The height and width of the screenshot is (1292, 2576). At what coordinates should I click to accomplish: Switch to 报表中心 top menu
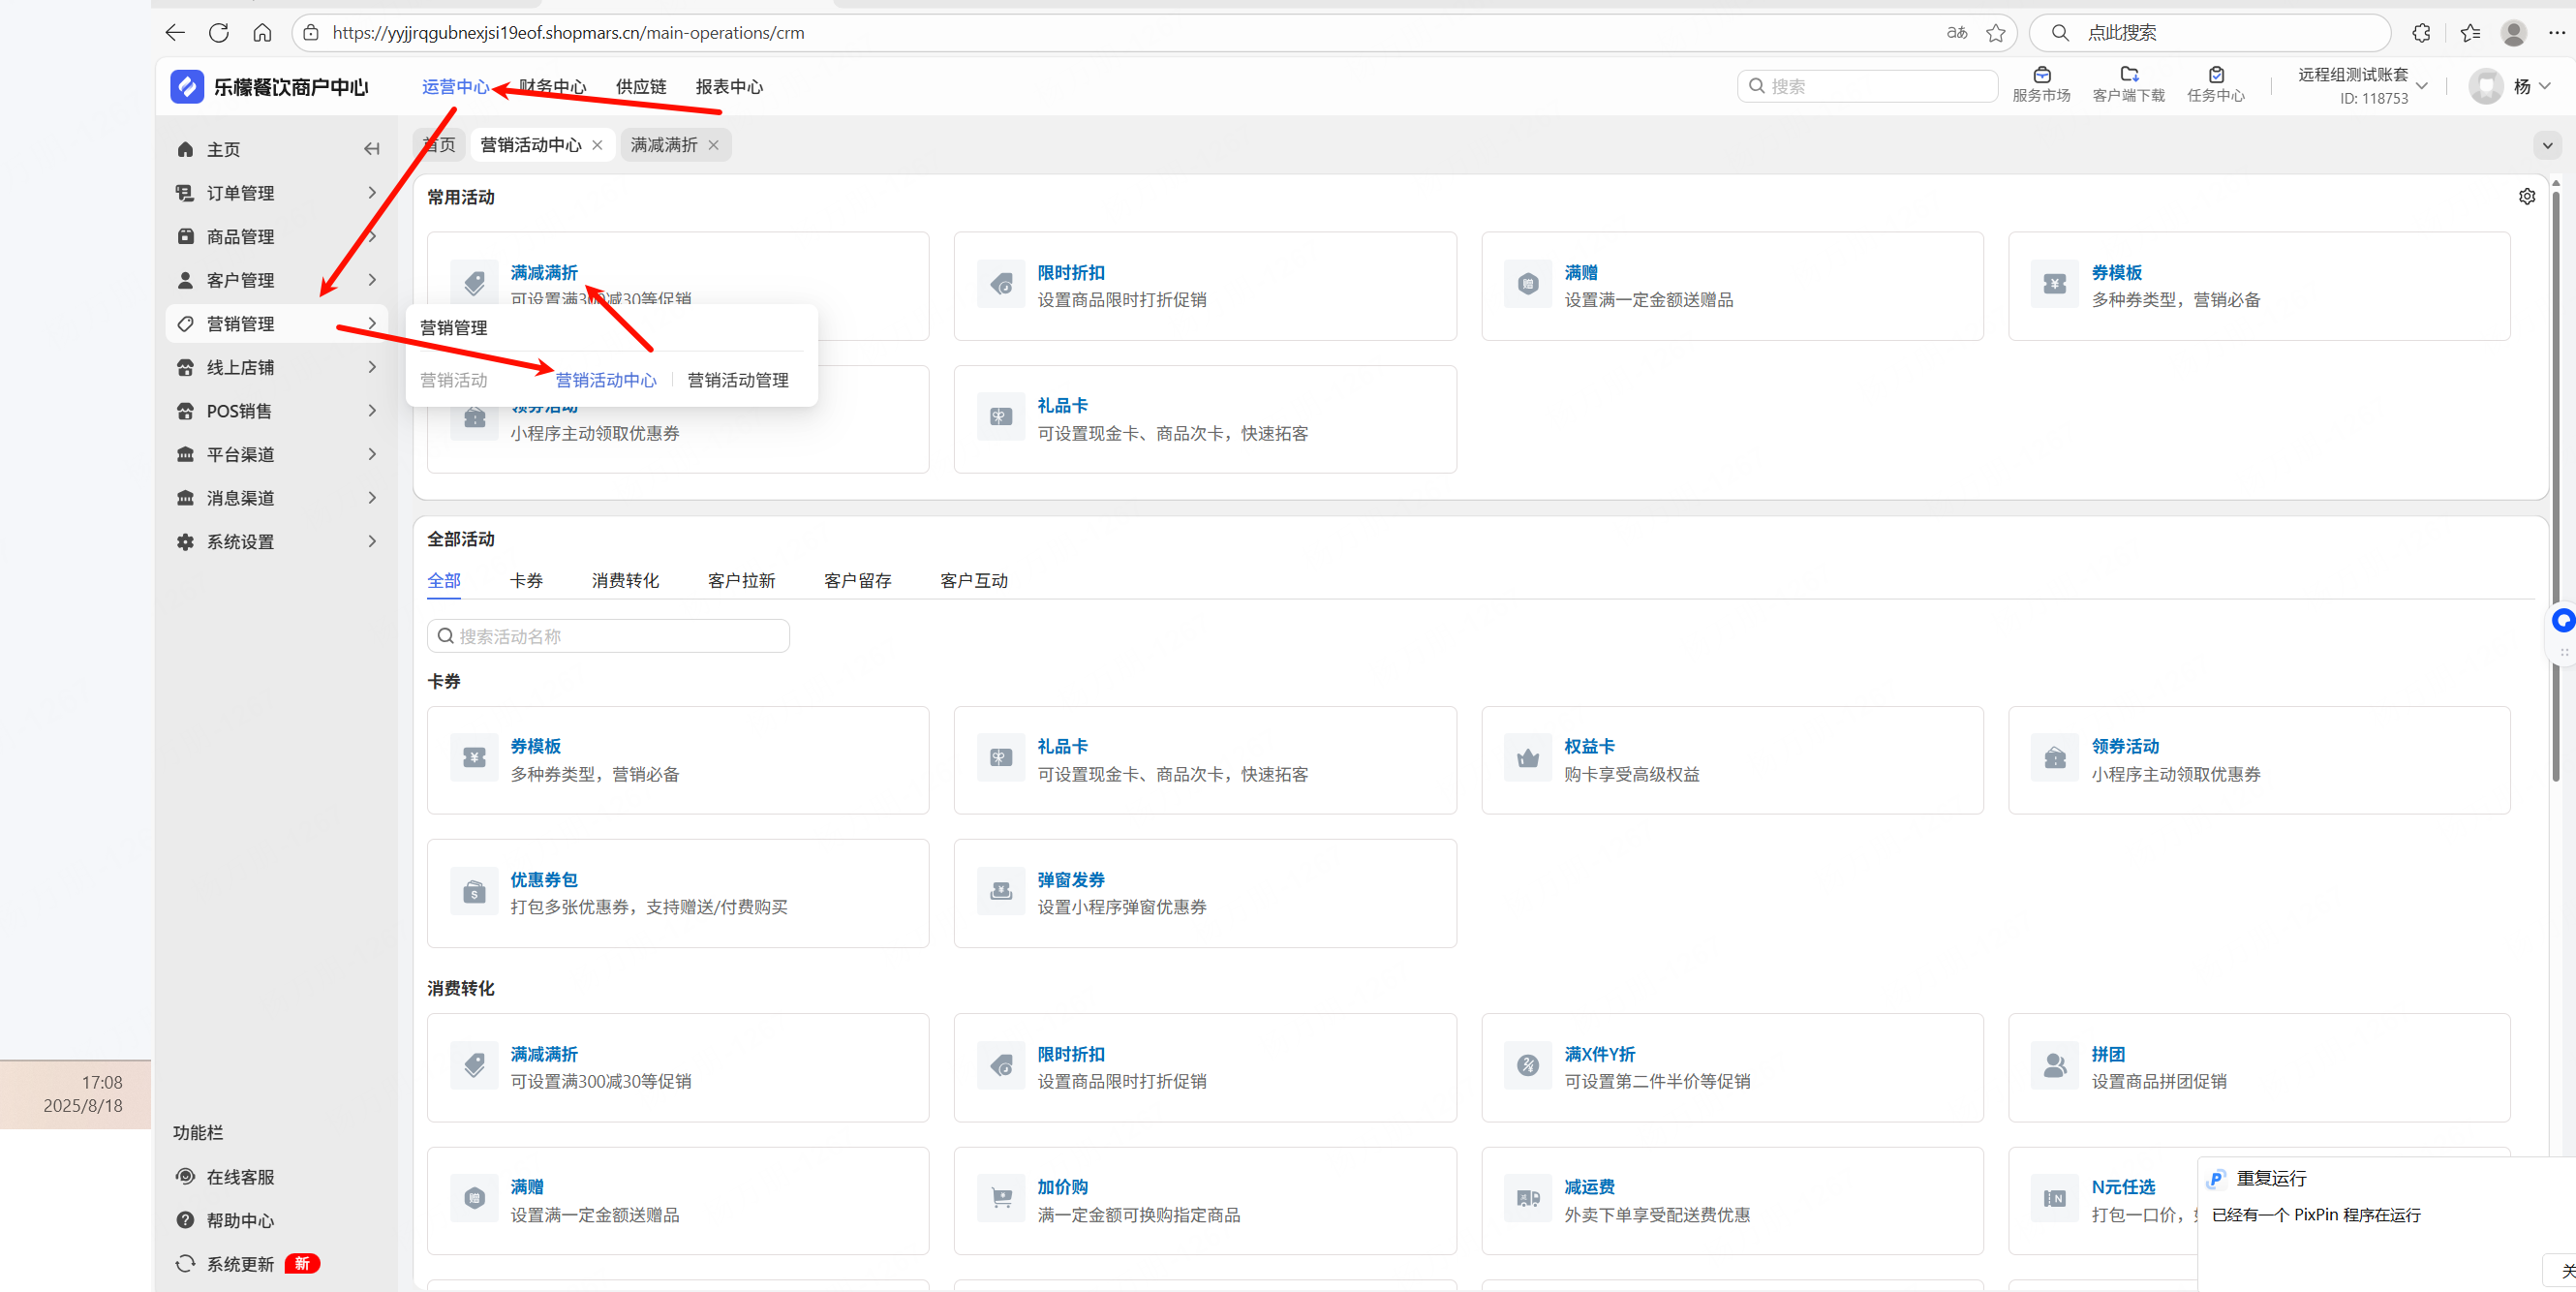click(x=729, y=87)
